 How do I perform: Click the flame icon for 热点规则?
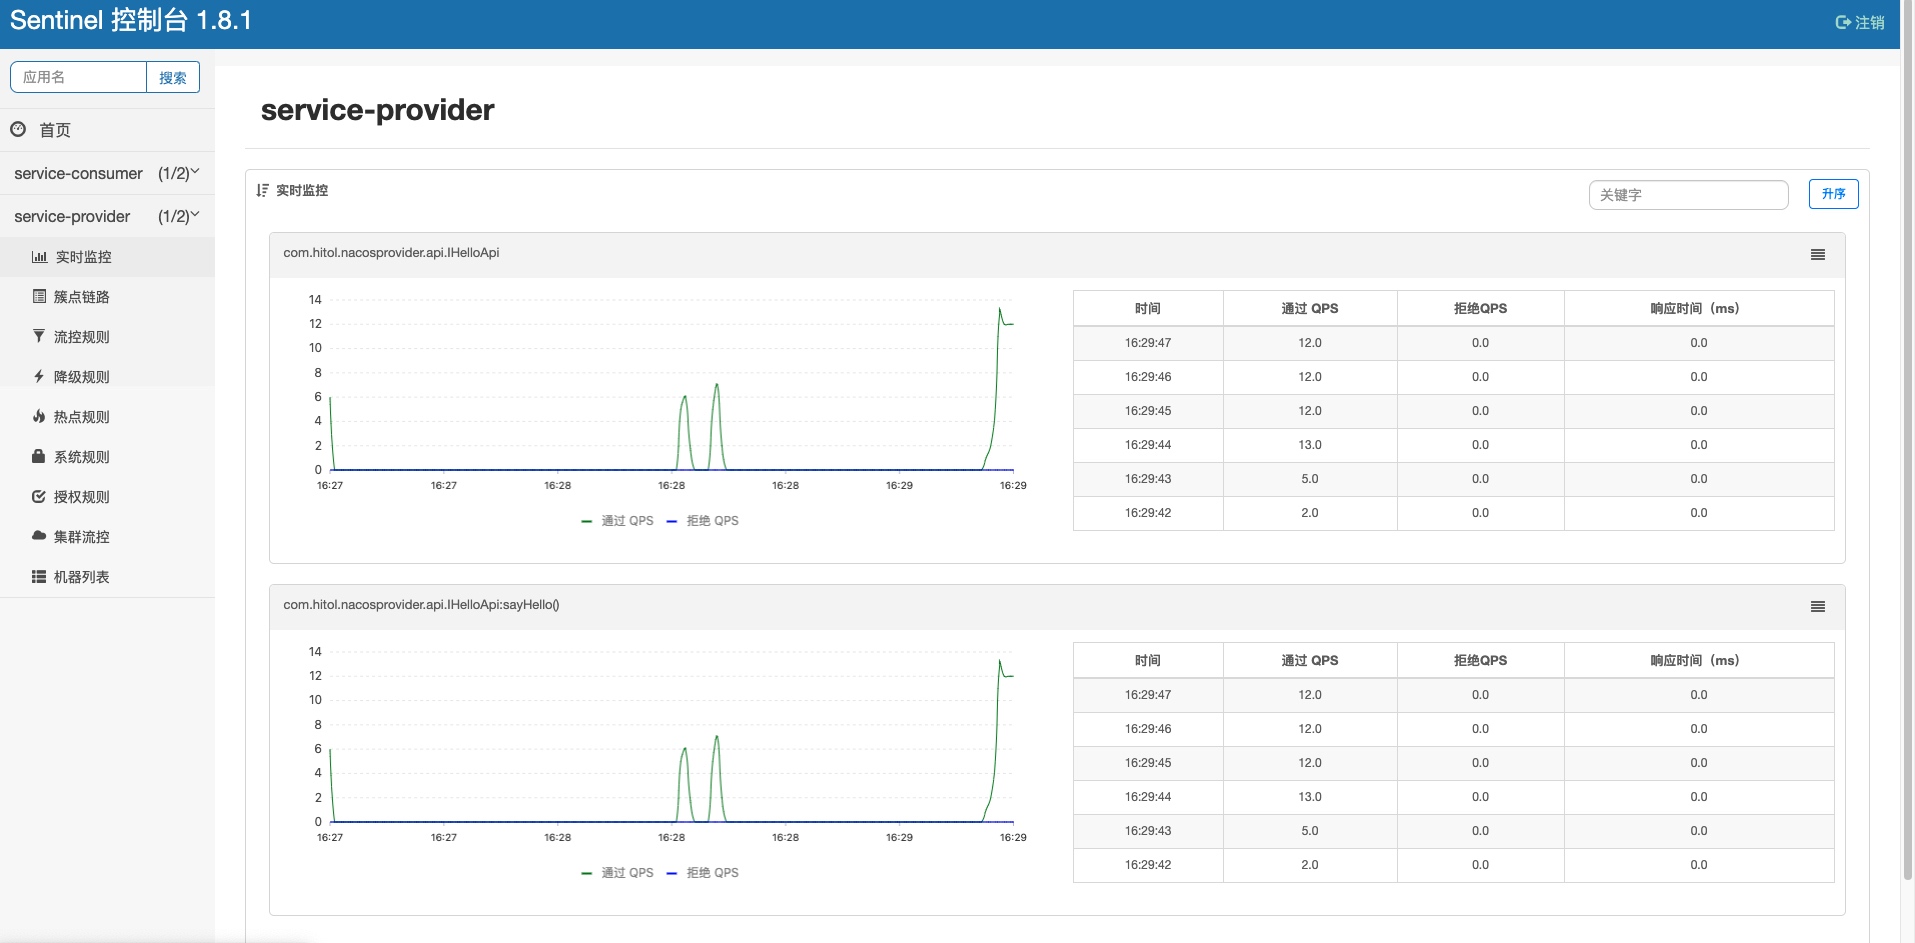(x=39, y=417)
